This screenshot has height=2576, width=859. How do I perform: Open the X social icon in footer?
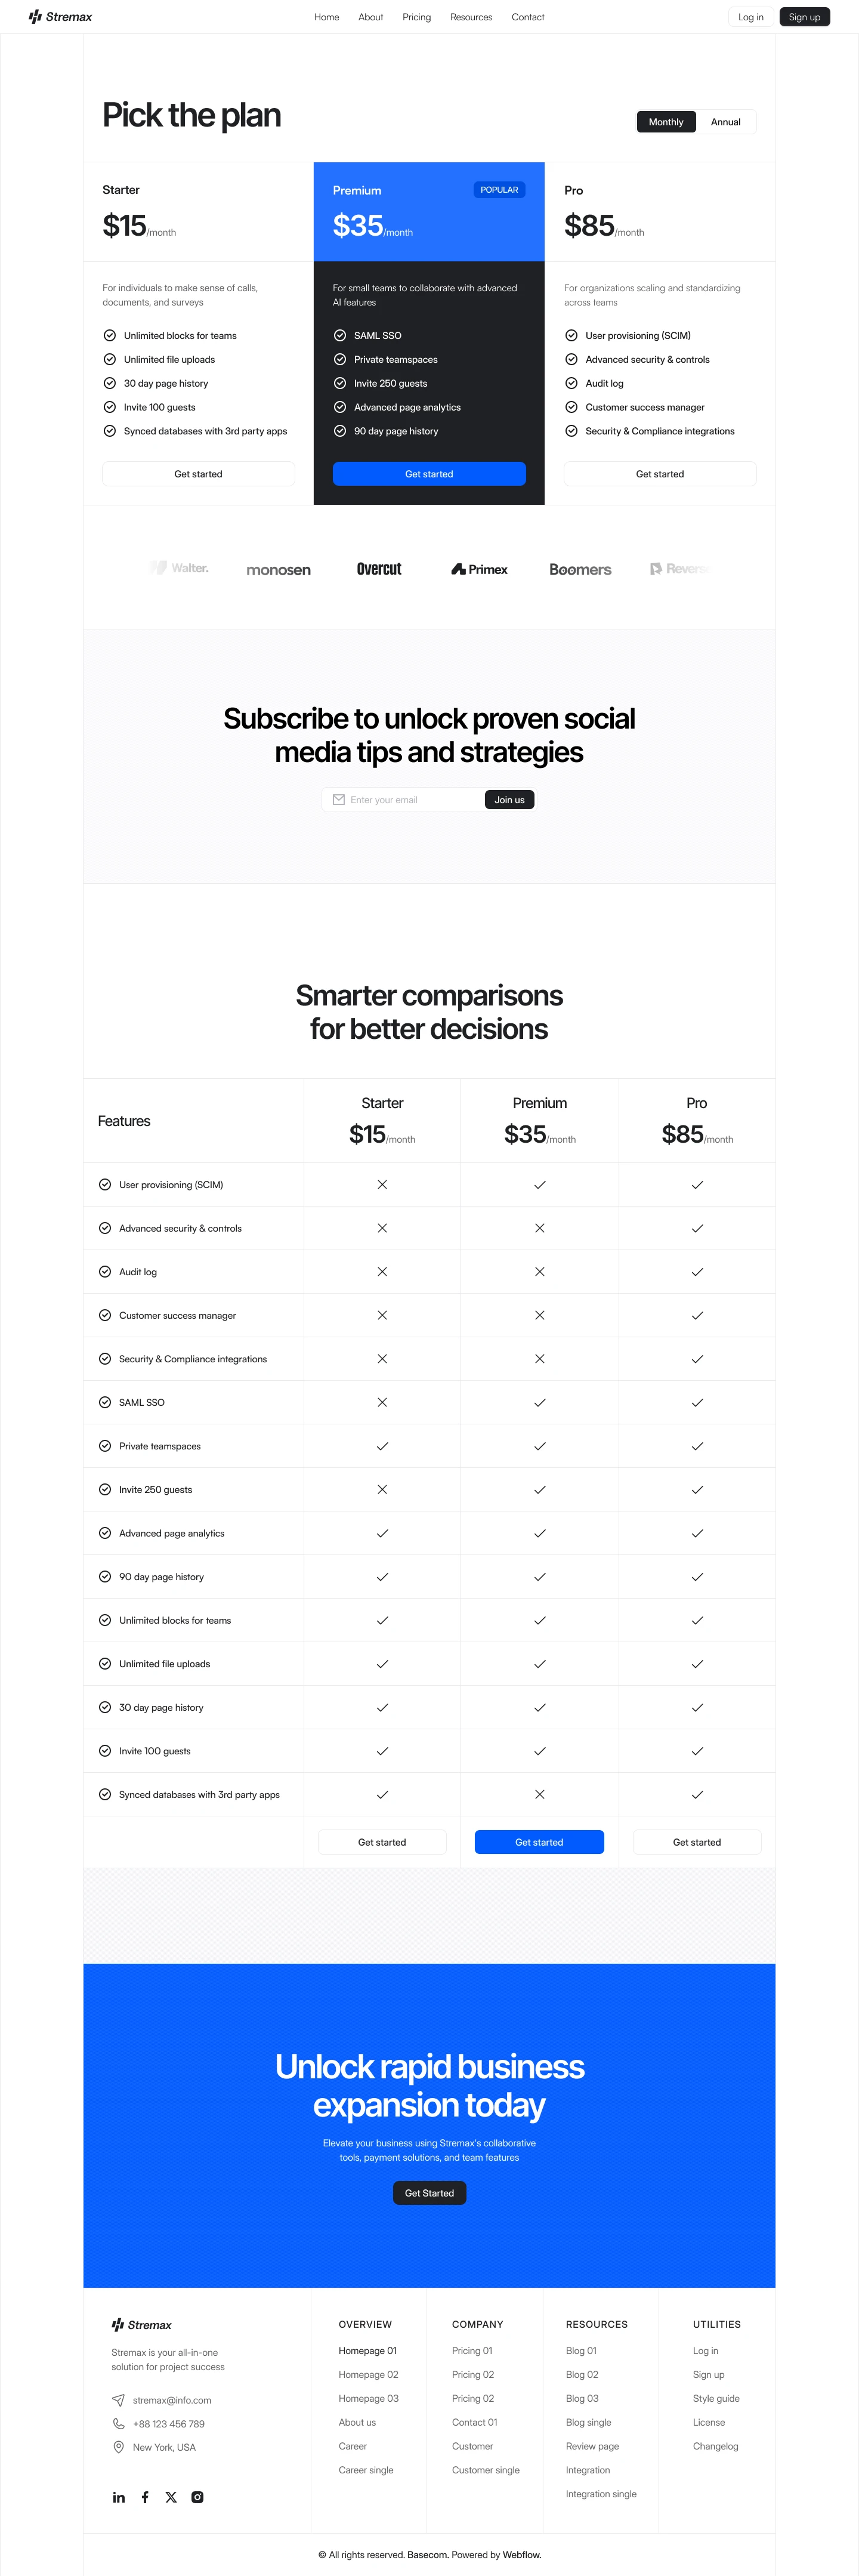point(171,2497)
